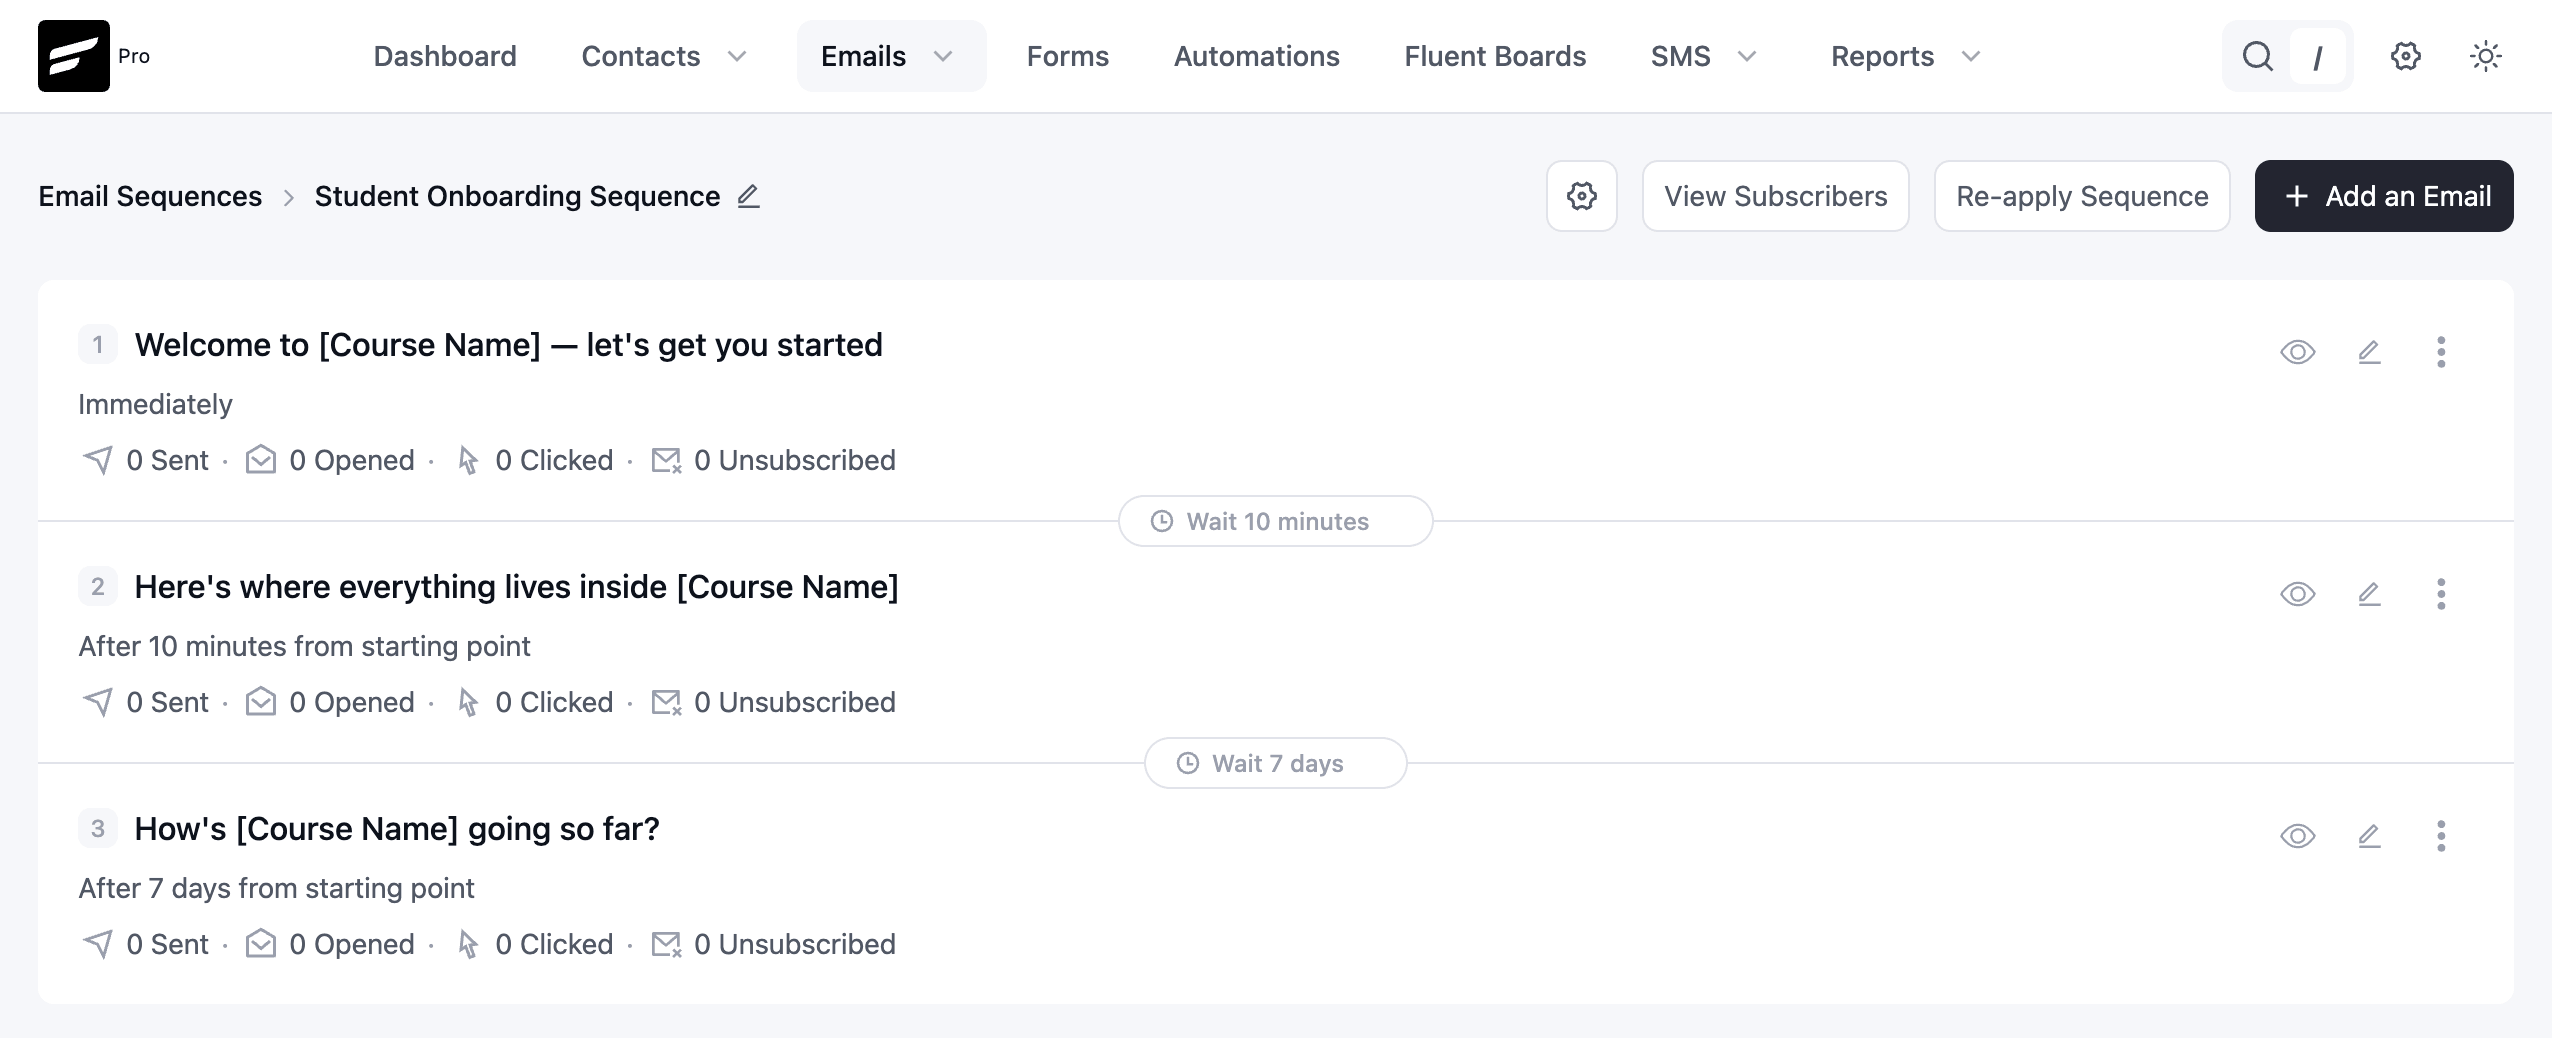Open the Forms menu item

[x=1068, y=56]
